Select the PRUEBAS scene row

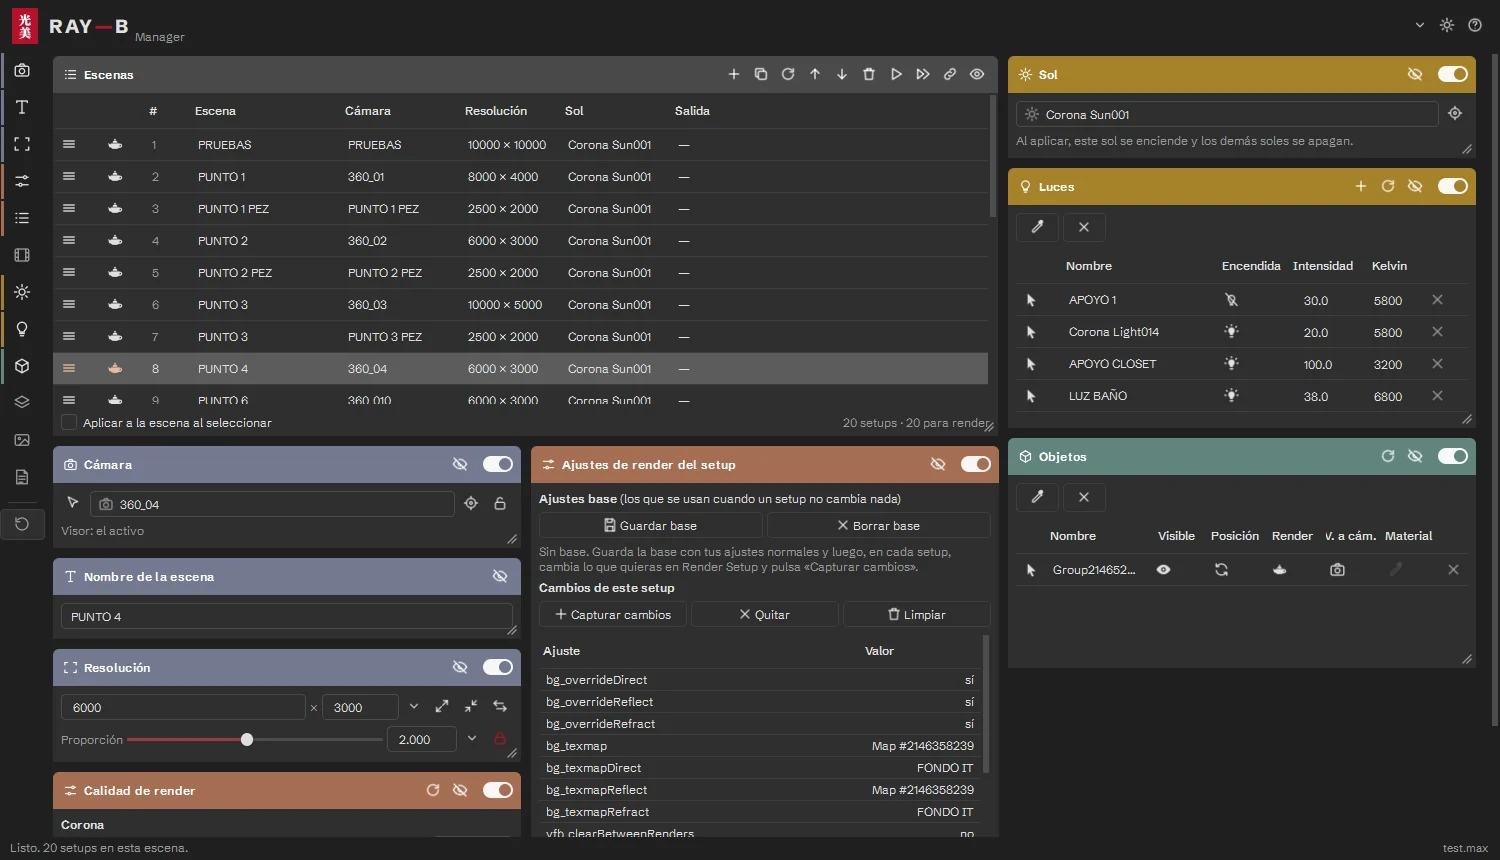pos(520,145)
